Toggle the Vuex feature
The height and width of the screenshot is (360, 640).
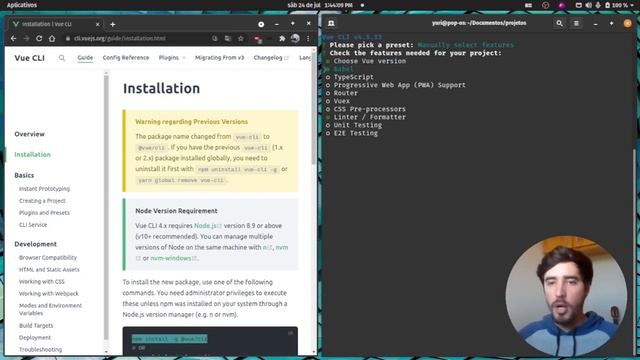click(338, 101)
